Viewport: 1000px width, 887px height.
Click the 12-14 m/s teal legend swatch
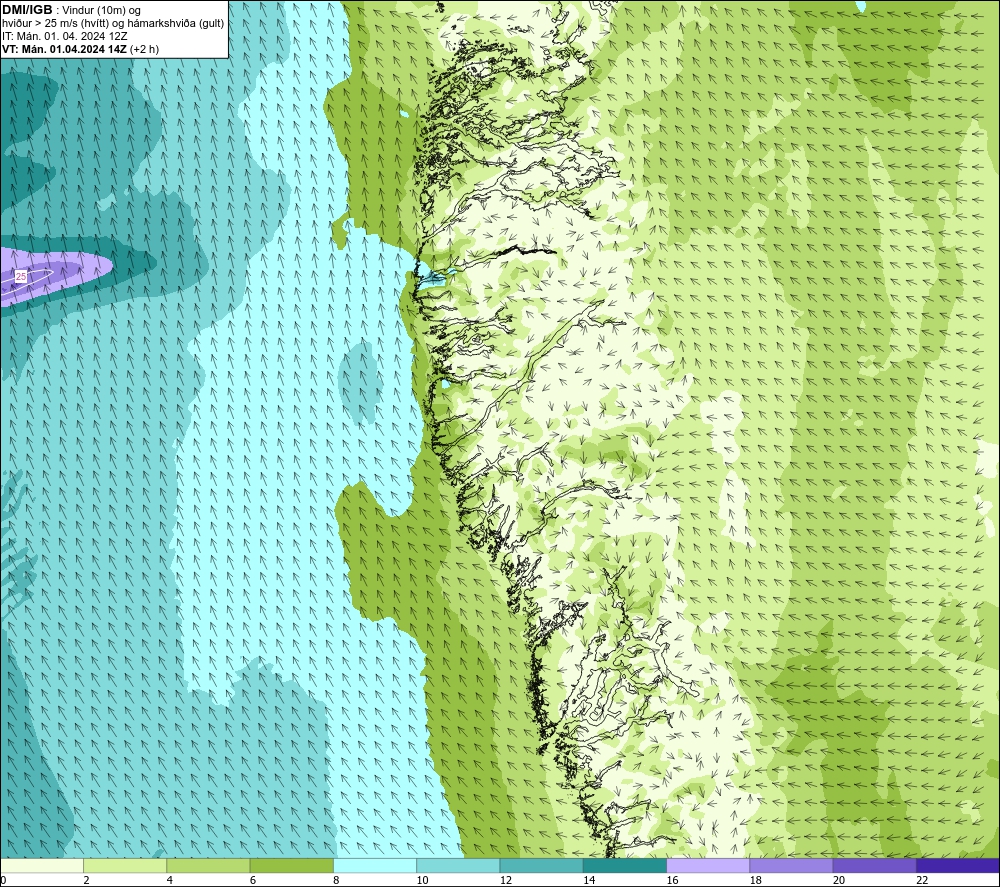click(x=541, y=865)
